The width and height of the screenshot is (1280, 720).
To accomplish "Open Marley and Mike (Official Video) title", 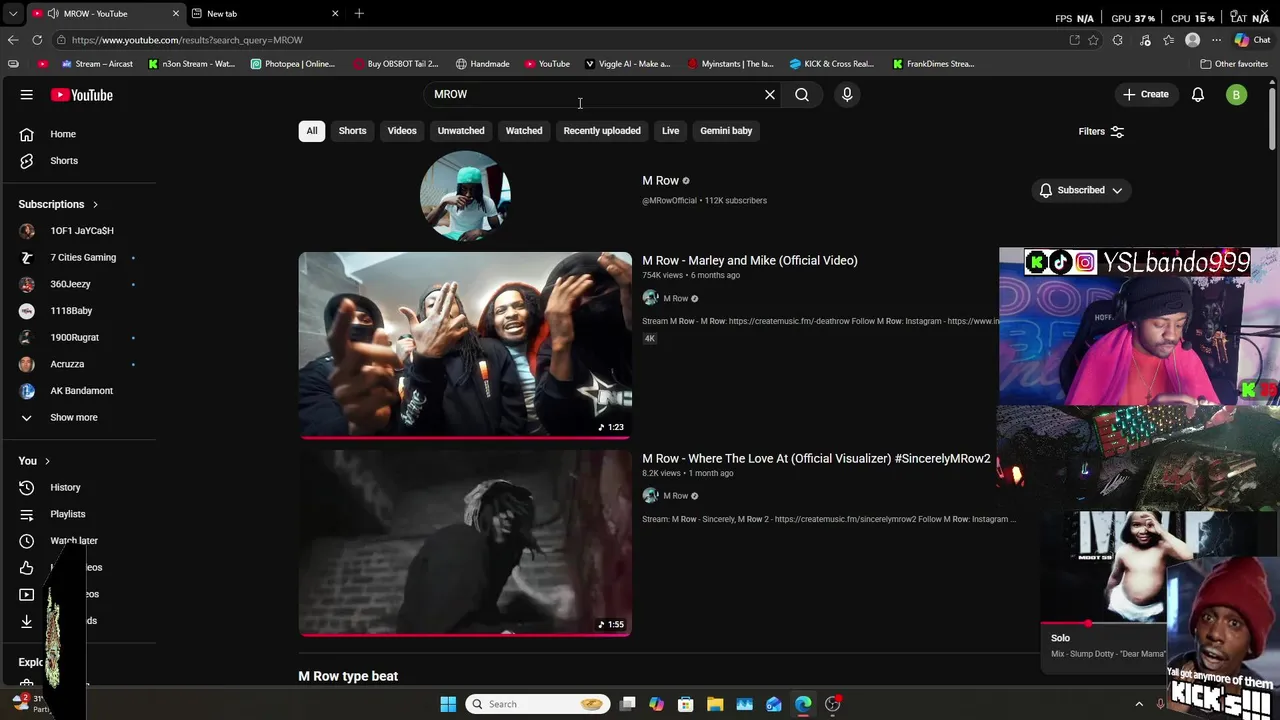I will [750, 261].
